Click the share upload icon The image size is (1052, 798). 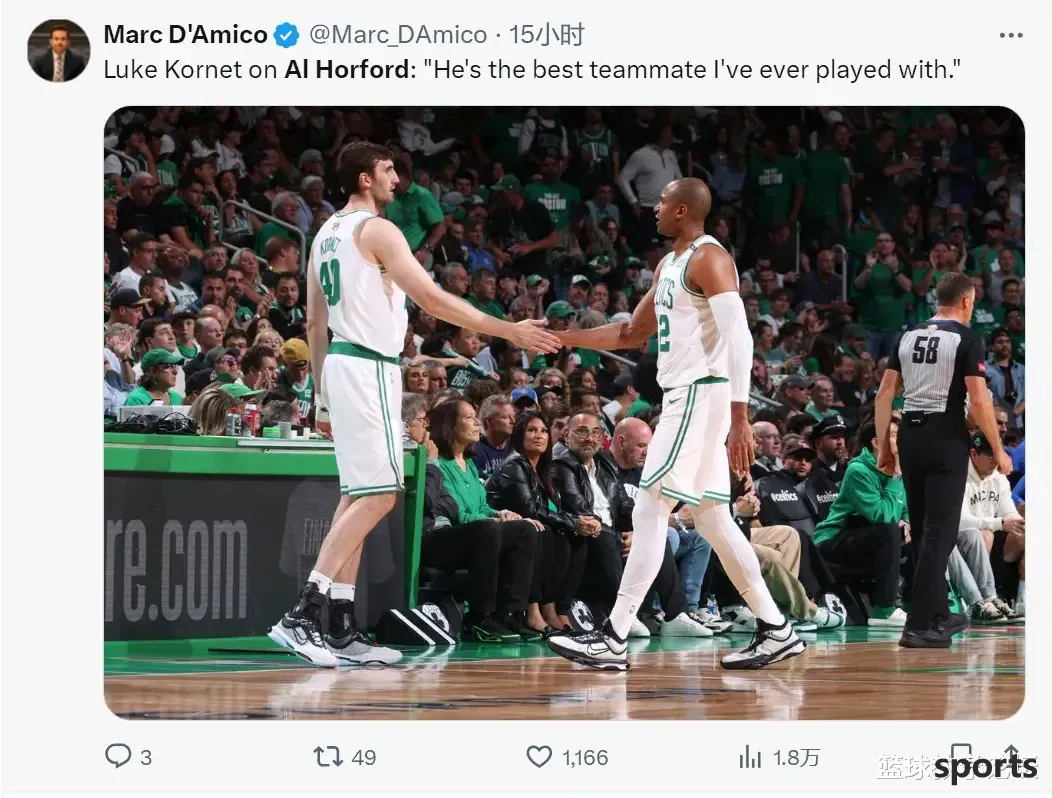(1012, 756)
